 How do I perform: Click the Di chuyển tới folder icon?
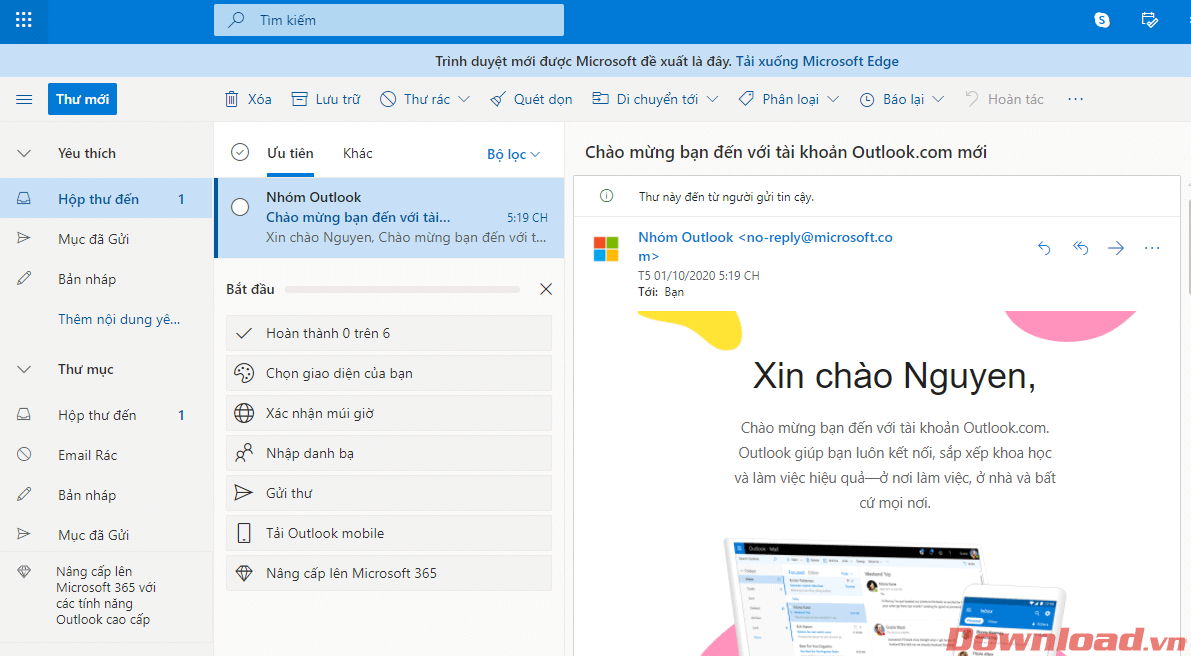(x=601, y=99)
